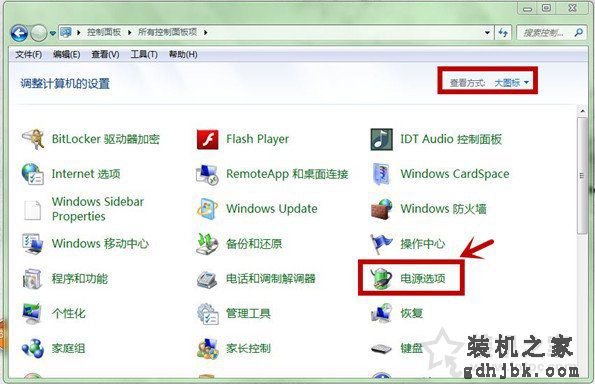The height and width of the screenshot is (384, 595).
Task: Open the 管理工具 text link
Action: click(248, 313)
